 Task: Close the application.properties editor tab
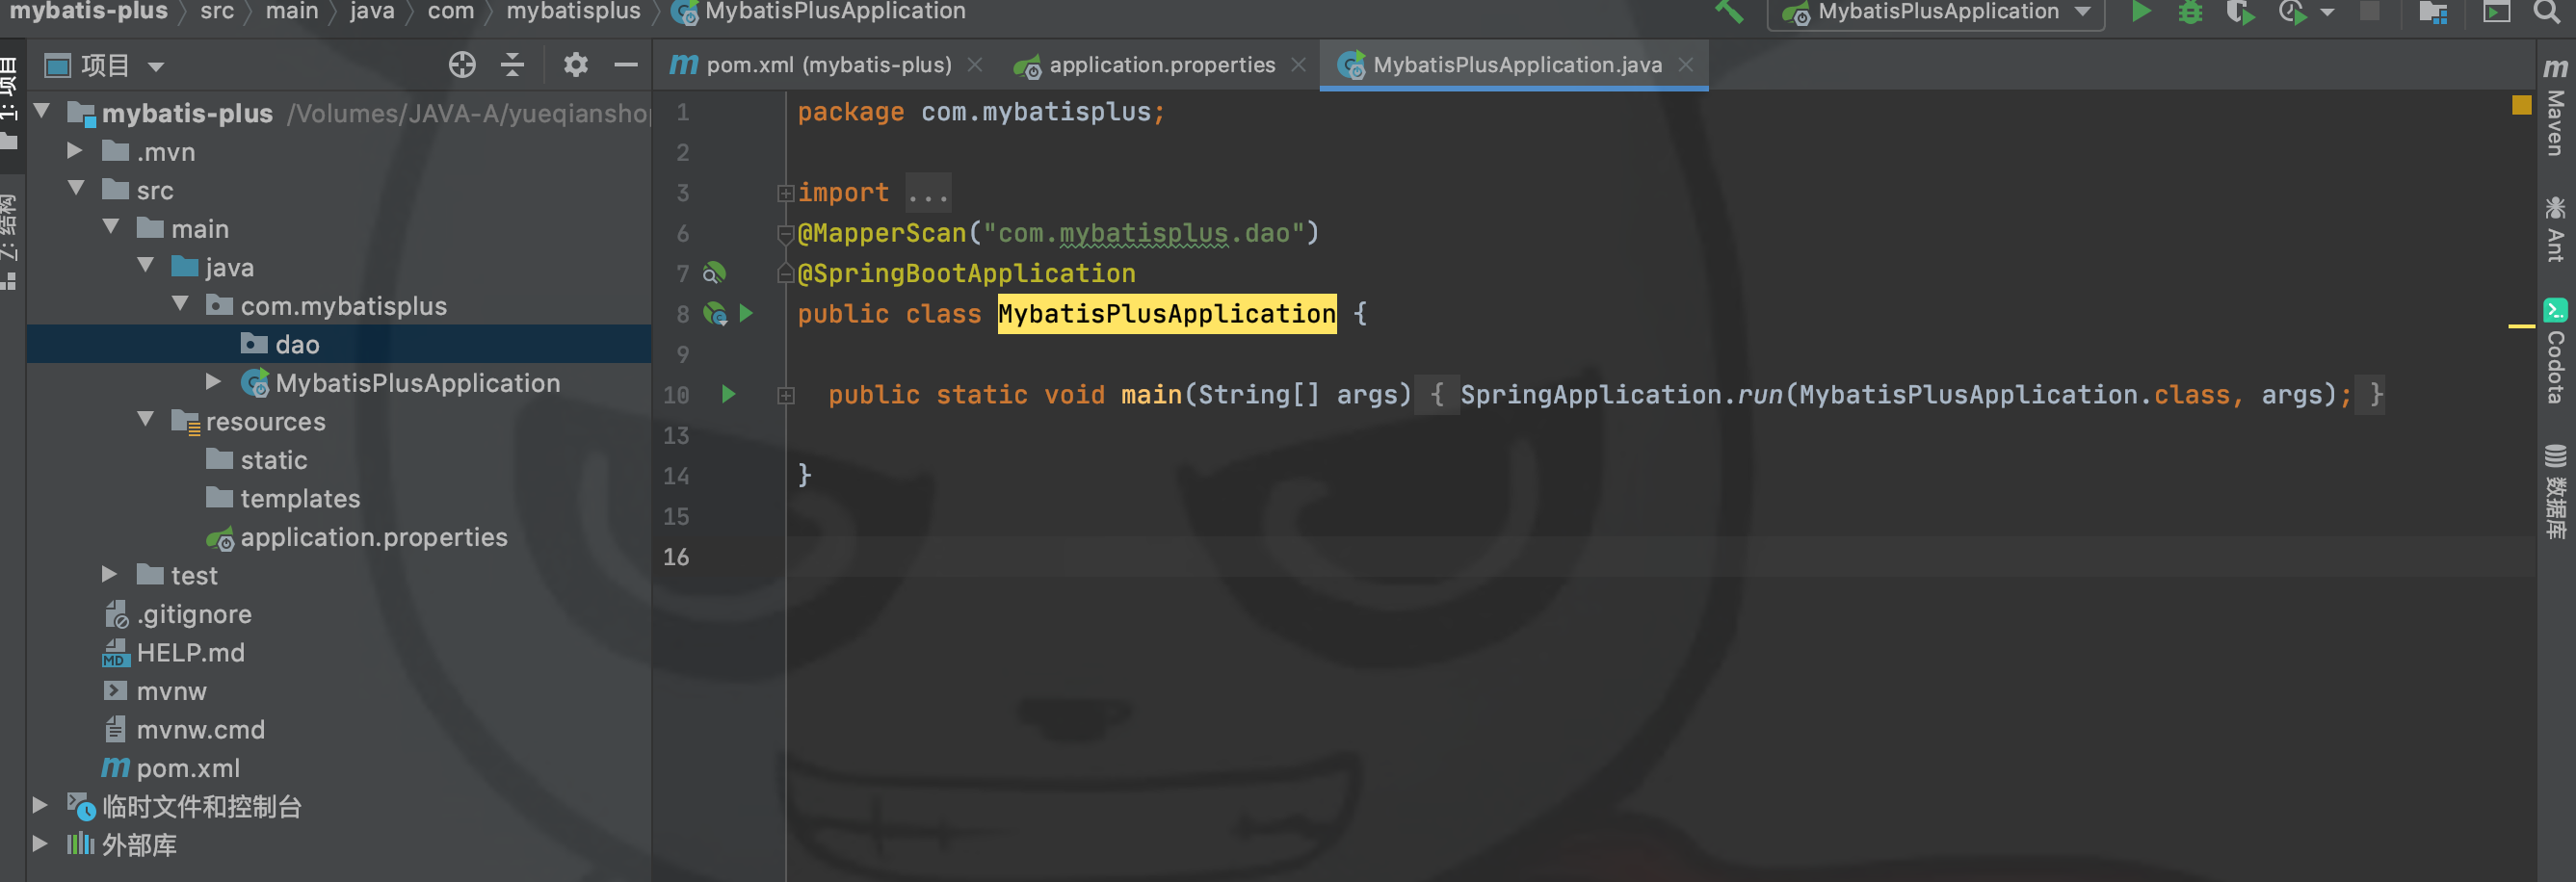pos(1298,65)
